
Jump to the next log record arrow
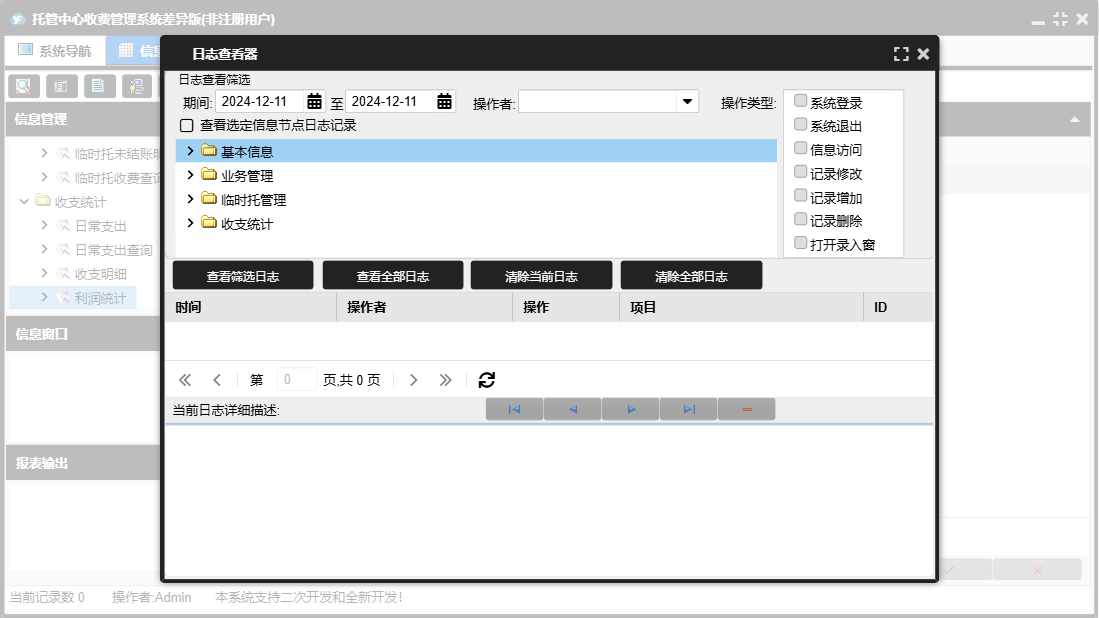tap(631, 409)
